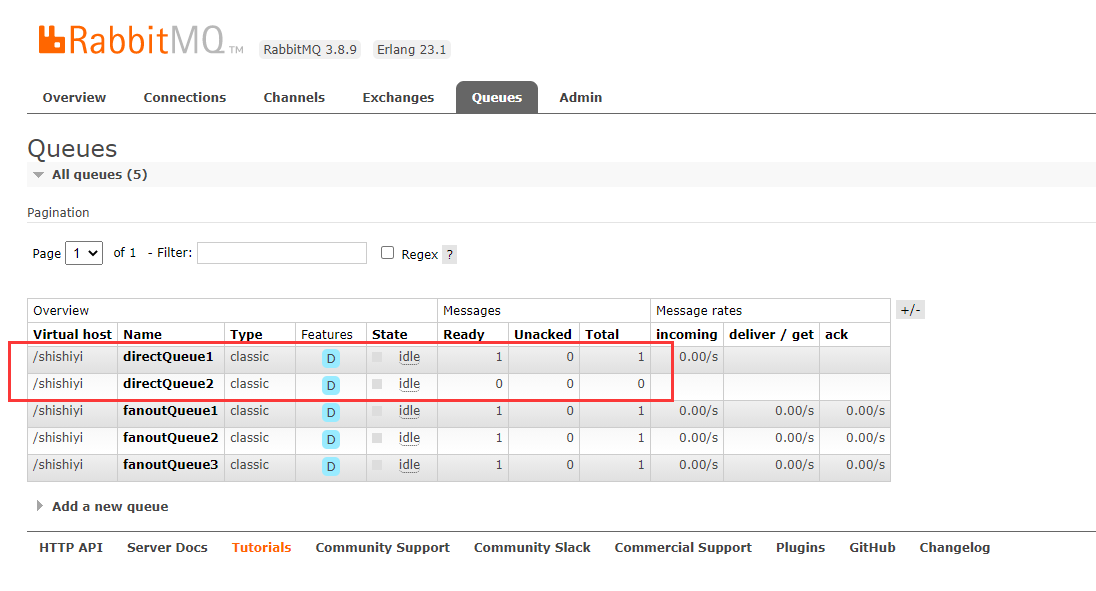Open the fanoutQueue2 queue details
Screen dimensions: 1096x591
coord(171,438)
